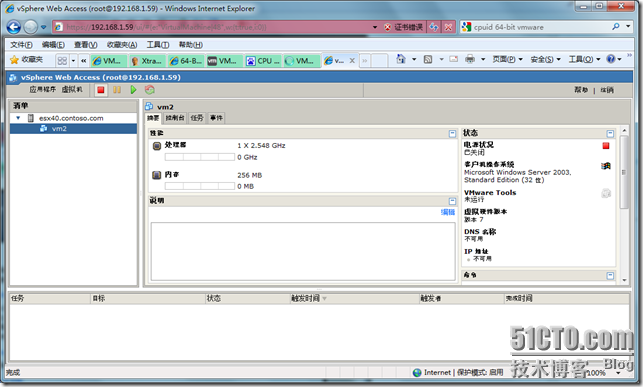The image size is (643, 387).
Task: Collapse the Status (状态) panel
Action: 610,134
